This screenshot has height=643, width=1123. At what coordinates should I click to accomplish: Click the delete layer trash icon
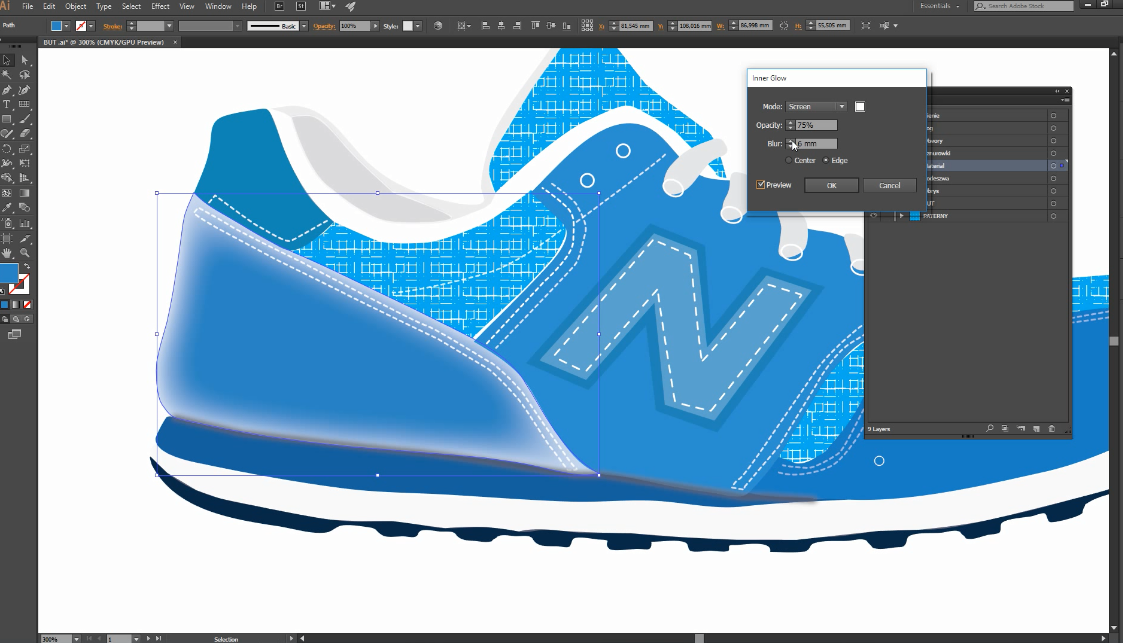[x=1051, y=429]
